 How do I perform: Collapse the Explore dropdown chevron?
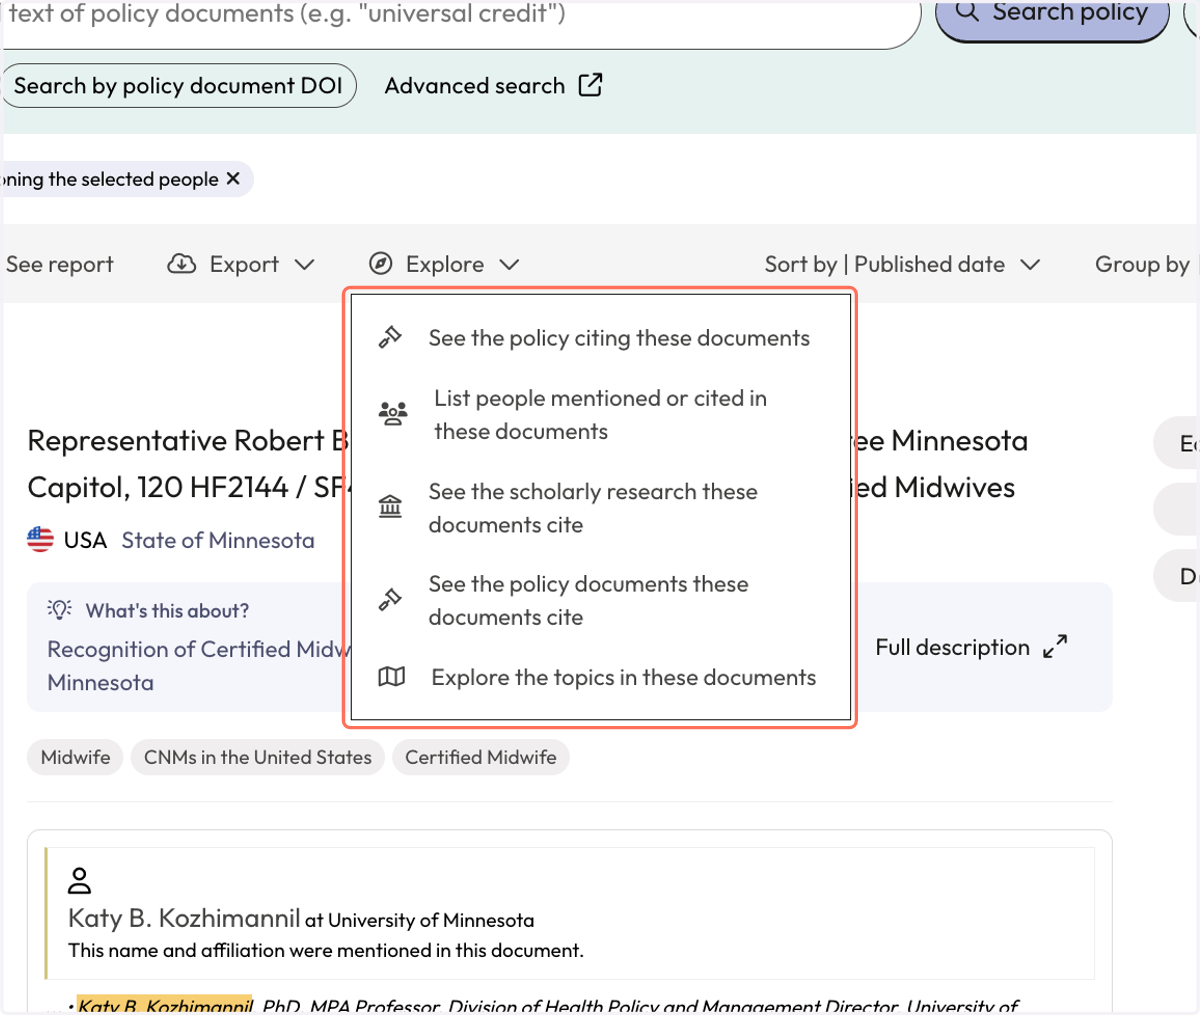pyautogui.click(x=509, y=265)
